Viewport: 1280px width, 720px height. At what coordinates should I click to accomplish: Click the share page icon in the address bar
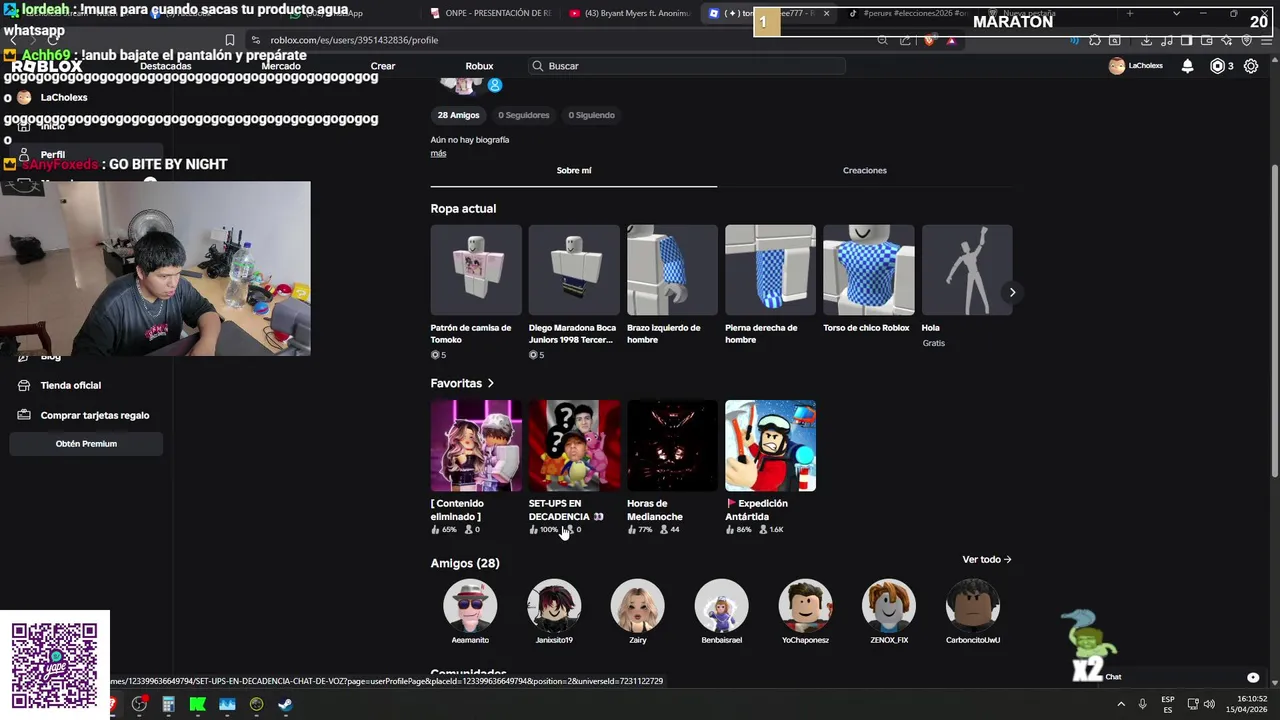pos(905,40)
